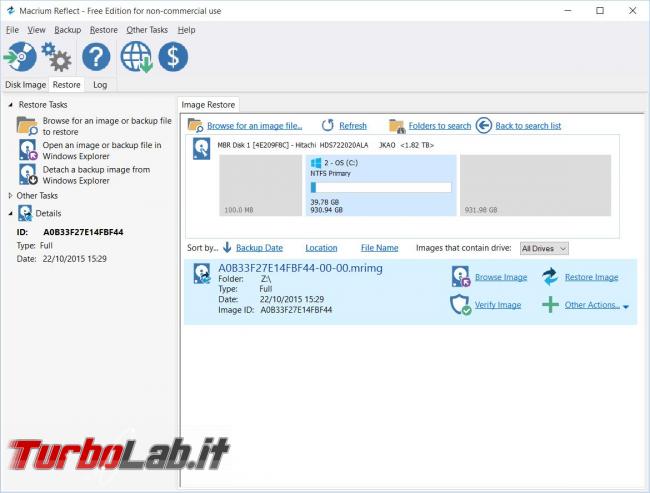The height and width of the screenshot is (493, 650).
Task: Click the Detach backup image icon
Action: point(28,175)
